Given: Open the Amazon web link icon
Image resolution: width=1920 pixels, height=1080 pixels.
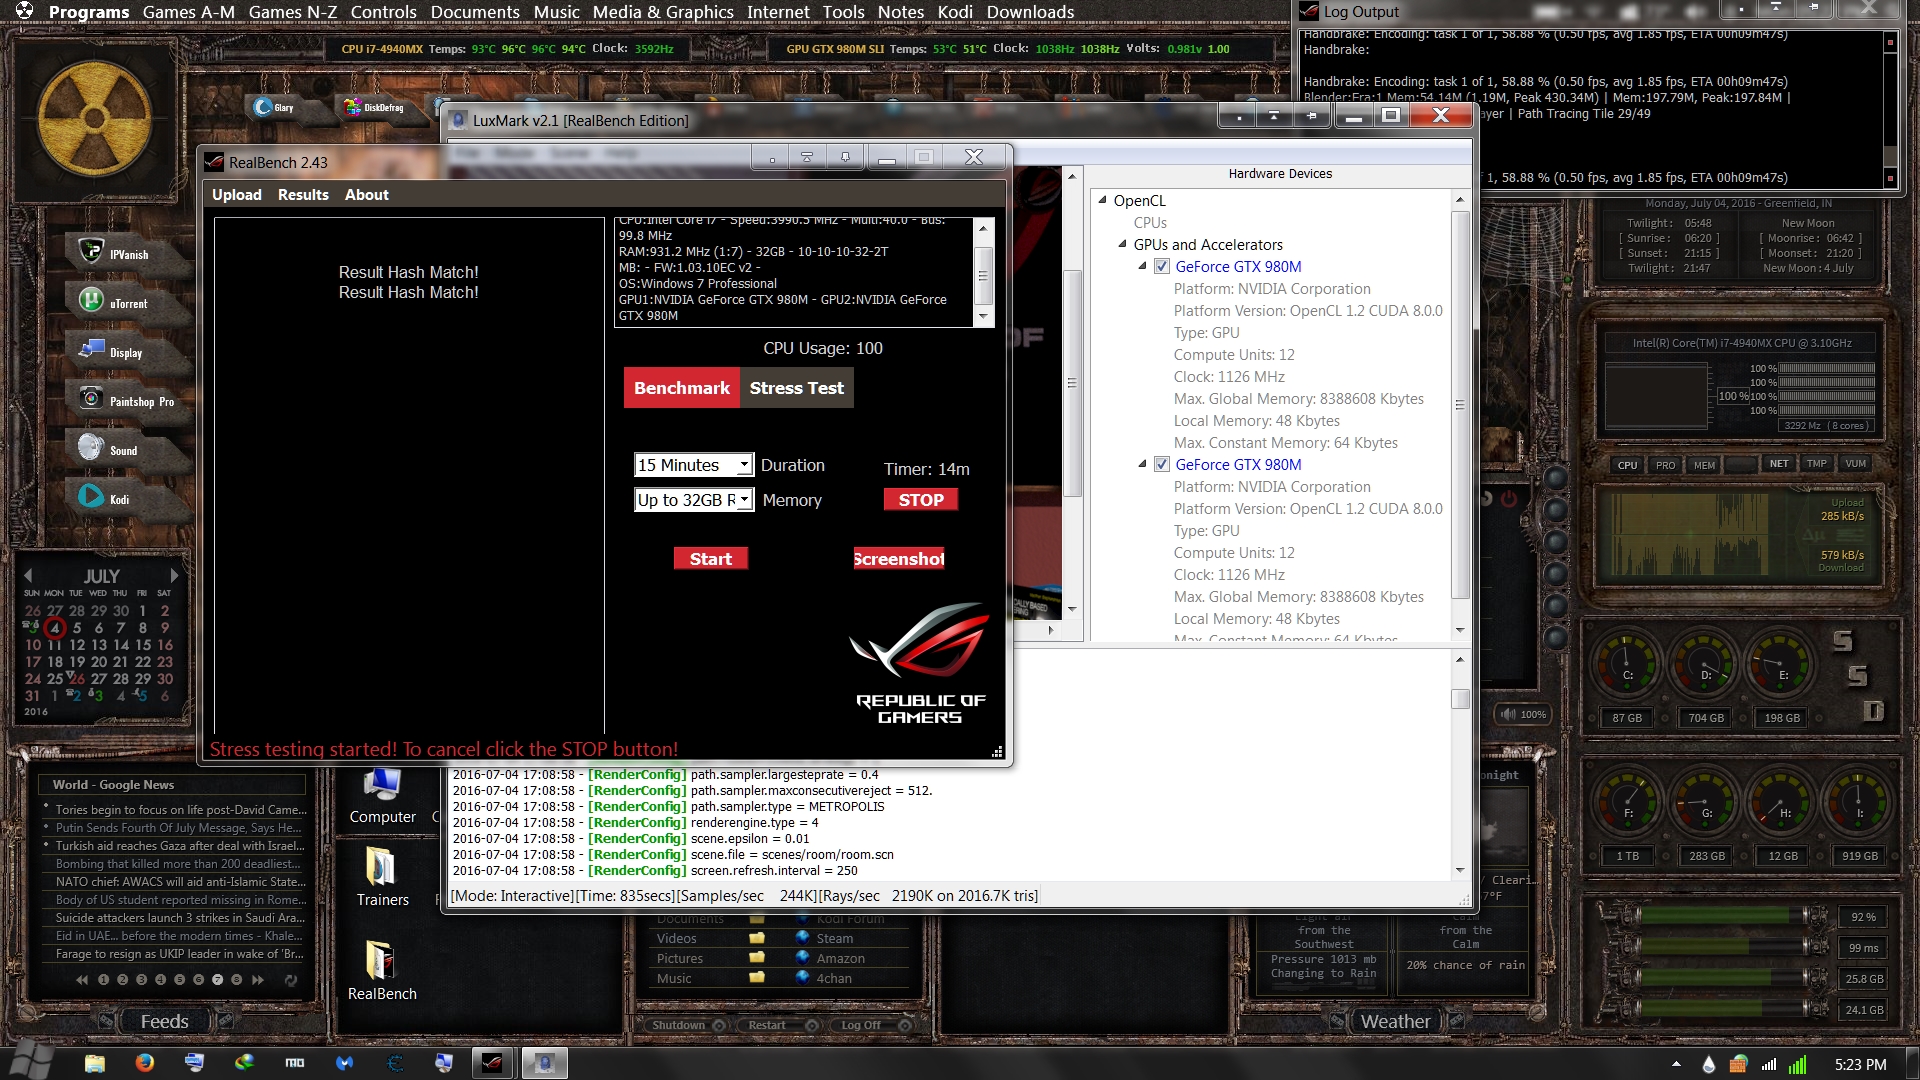Looking at the screenshot, I should [802, 958].
